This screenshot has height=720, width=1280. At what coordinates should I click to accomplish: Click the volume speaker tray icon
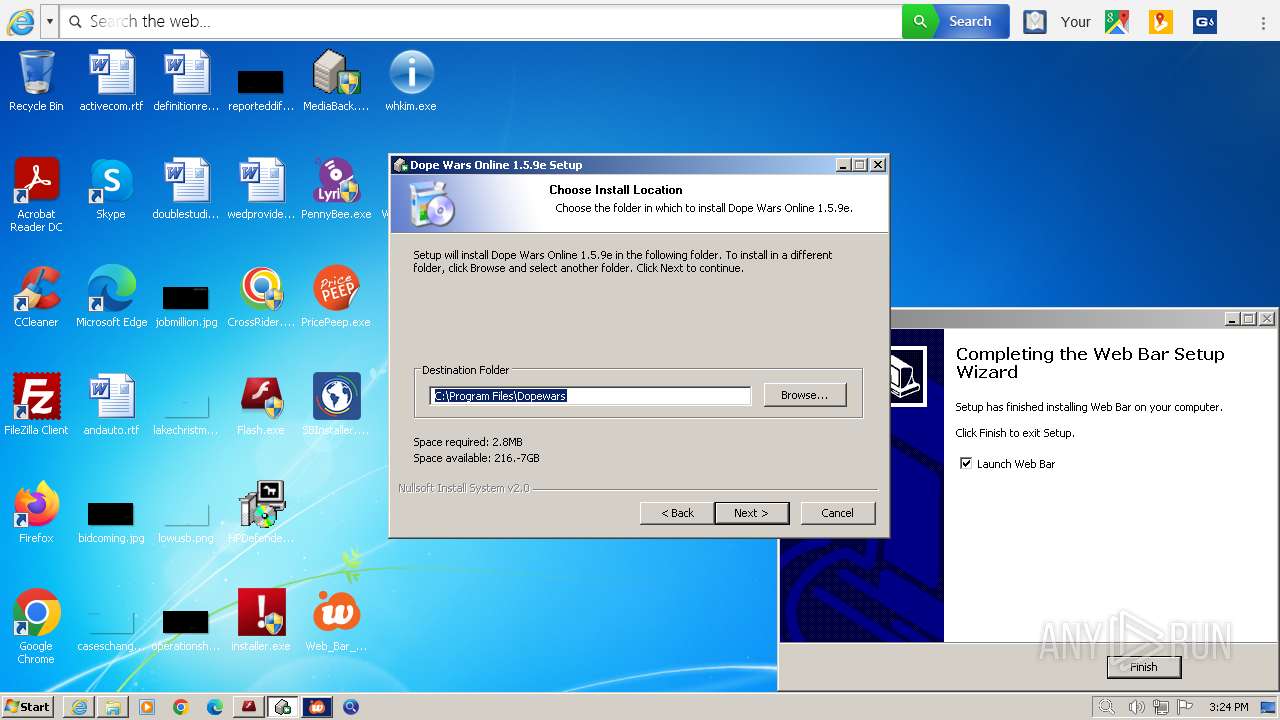(x=1136, y=707)
